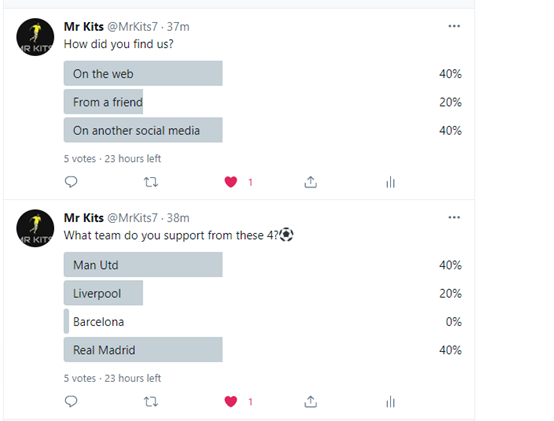The image size is (554, 421).
Task: Share the team support poll tweet
Action: (x=311, y=402)
